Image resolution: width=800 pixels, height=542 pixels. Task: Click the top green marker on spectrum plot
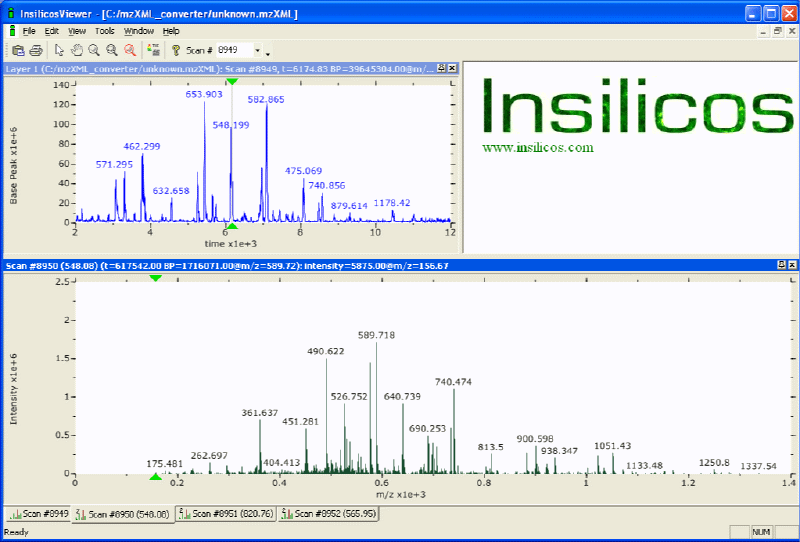pyautogui.click(x=156, y=278)
